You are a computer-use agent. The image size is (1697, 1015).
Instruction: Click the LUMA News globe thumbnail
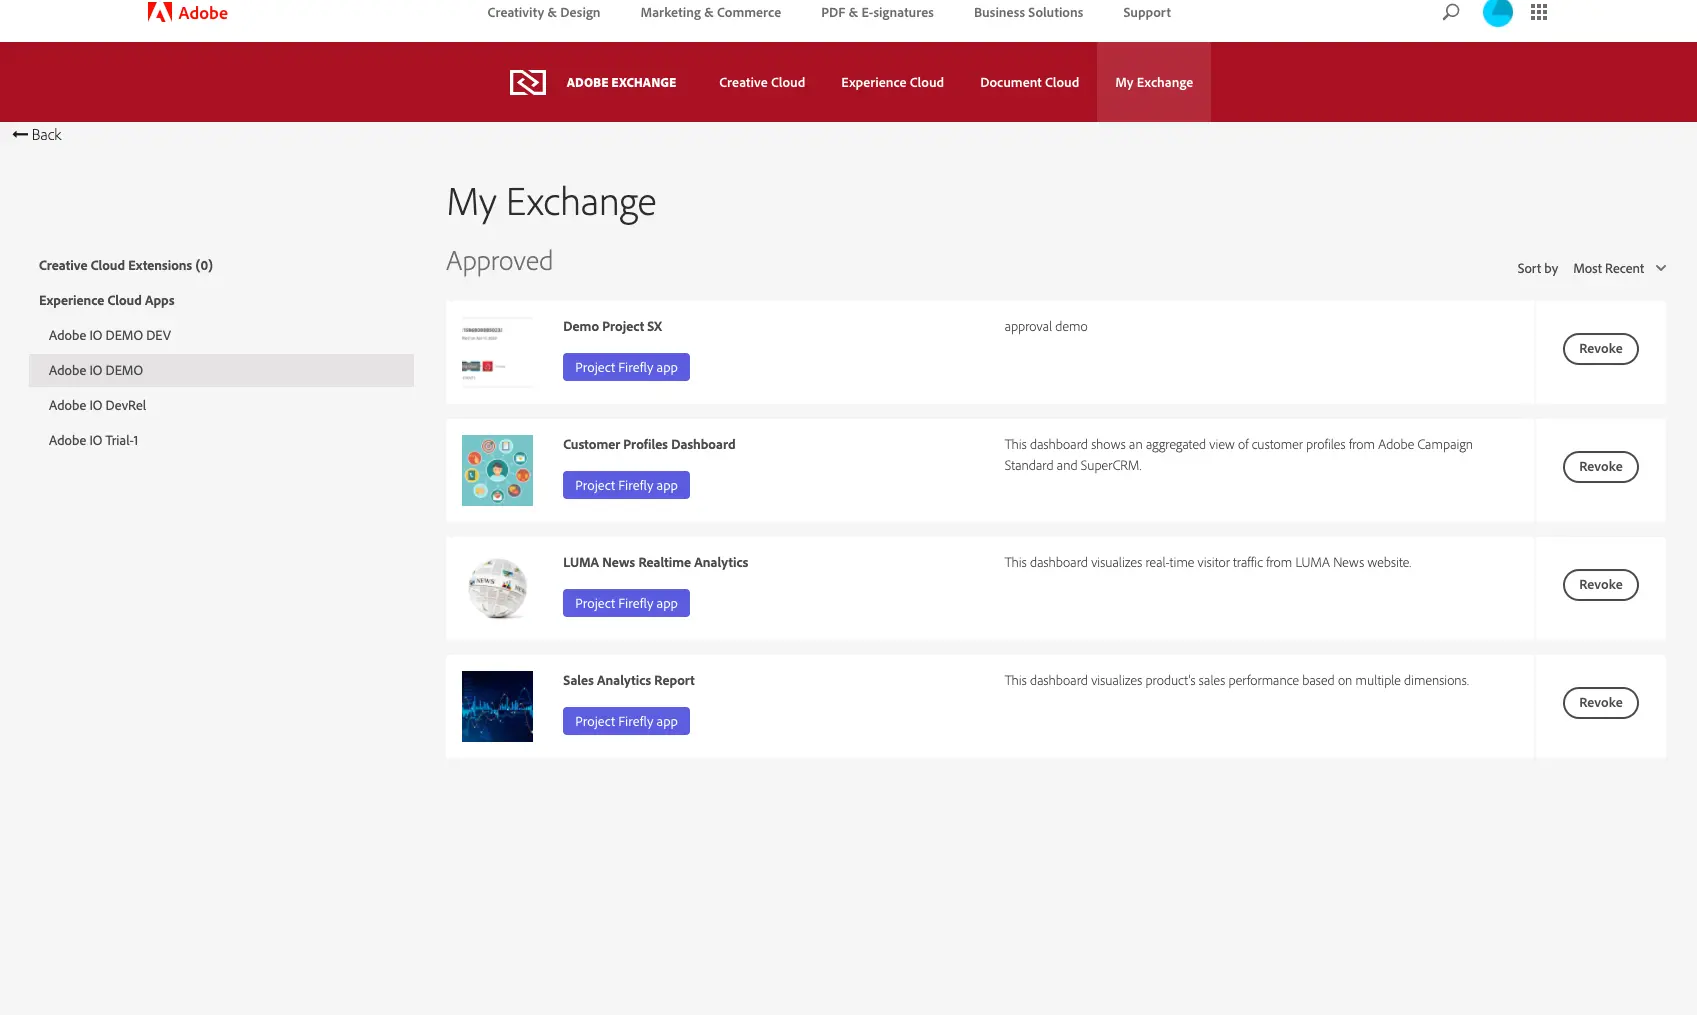tap(497, 588)
